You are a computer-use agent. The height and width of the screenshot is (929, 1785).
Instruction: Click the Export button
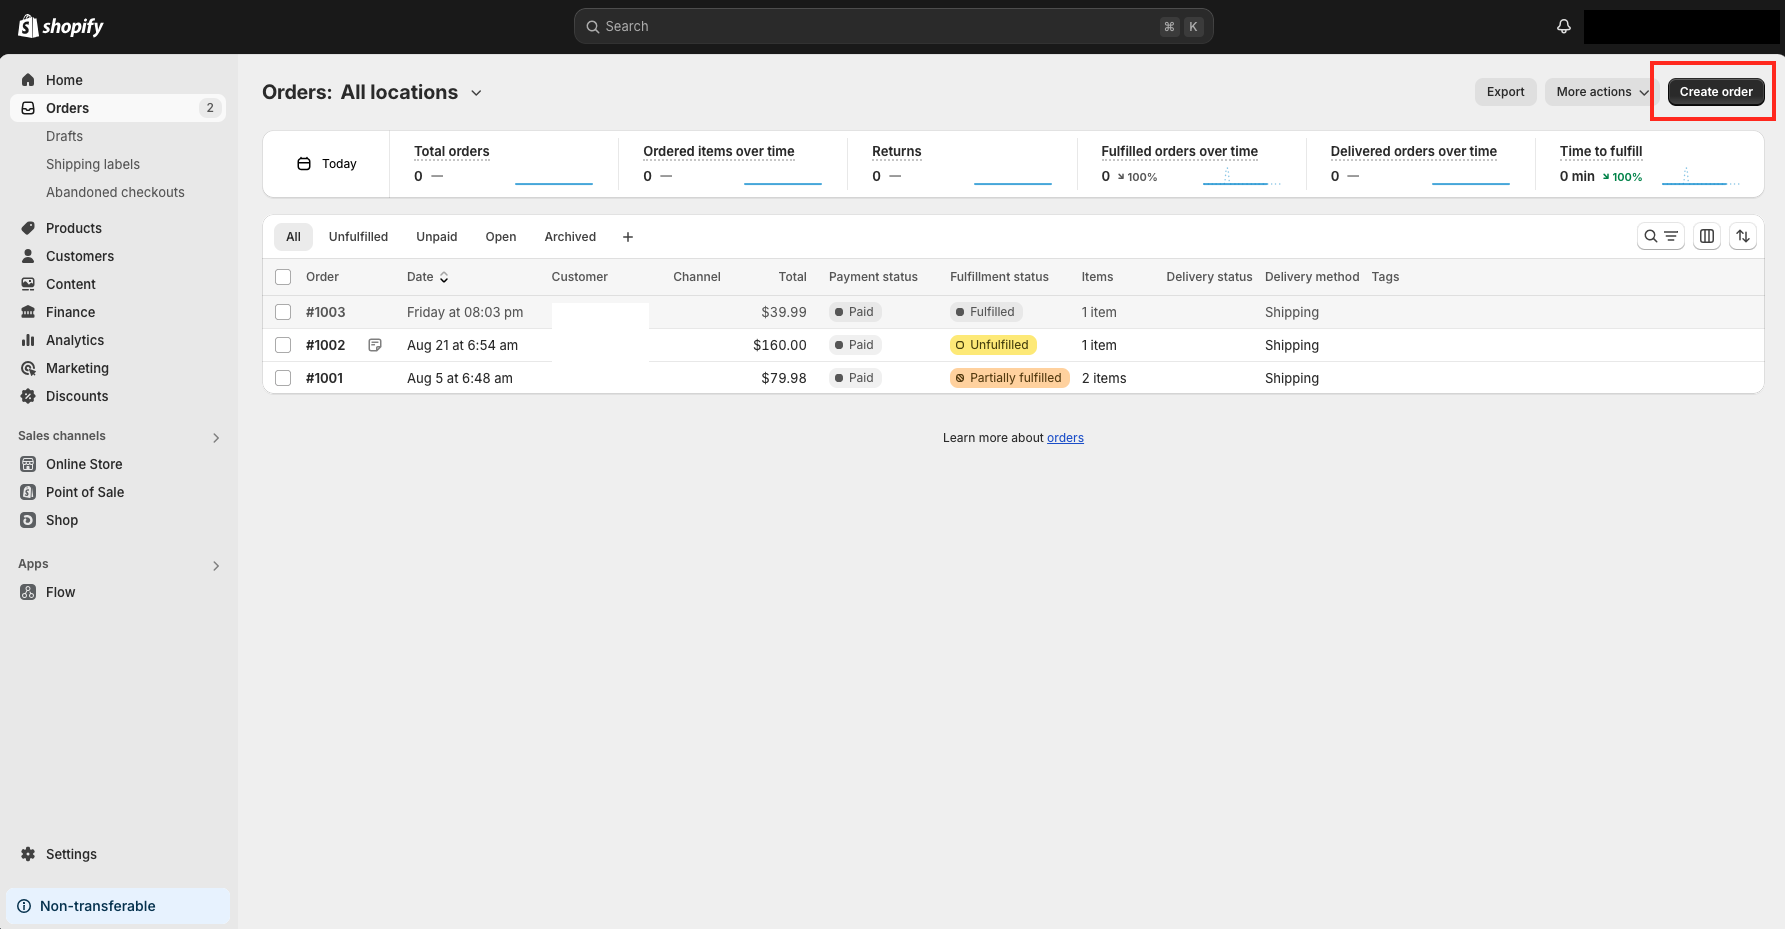click(x=1505, y=92)
